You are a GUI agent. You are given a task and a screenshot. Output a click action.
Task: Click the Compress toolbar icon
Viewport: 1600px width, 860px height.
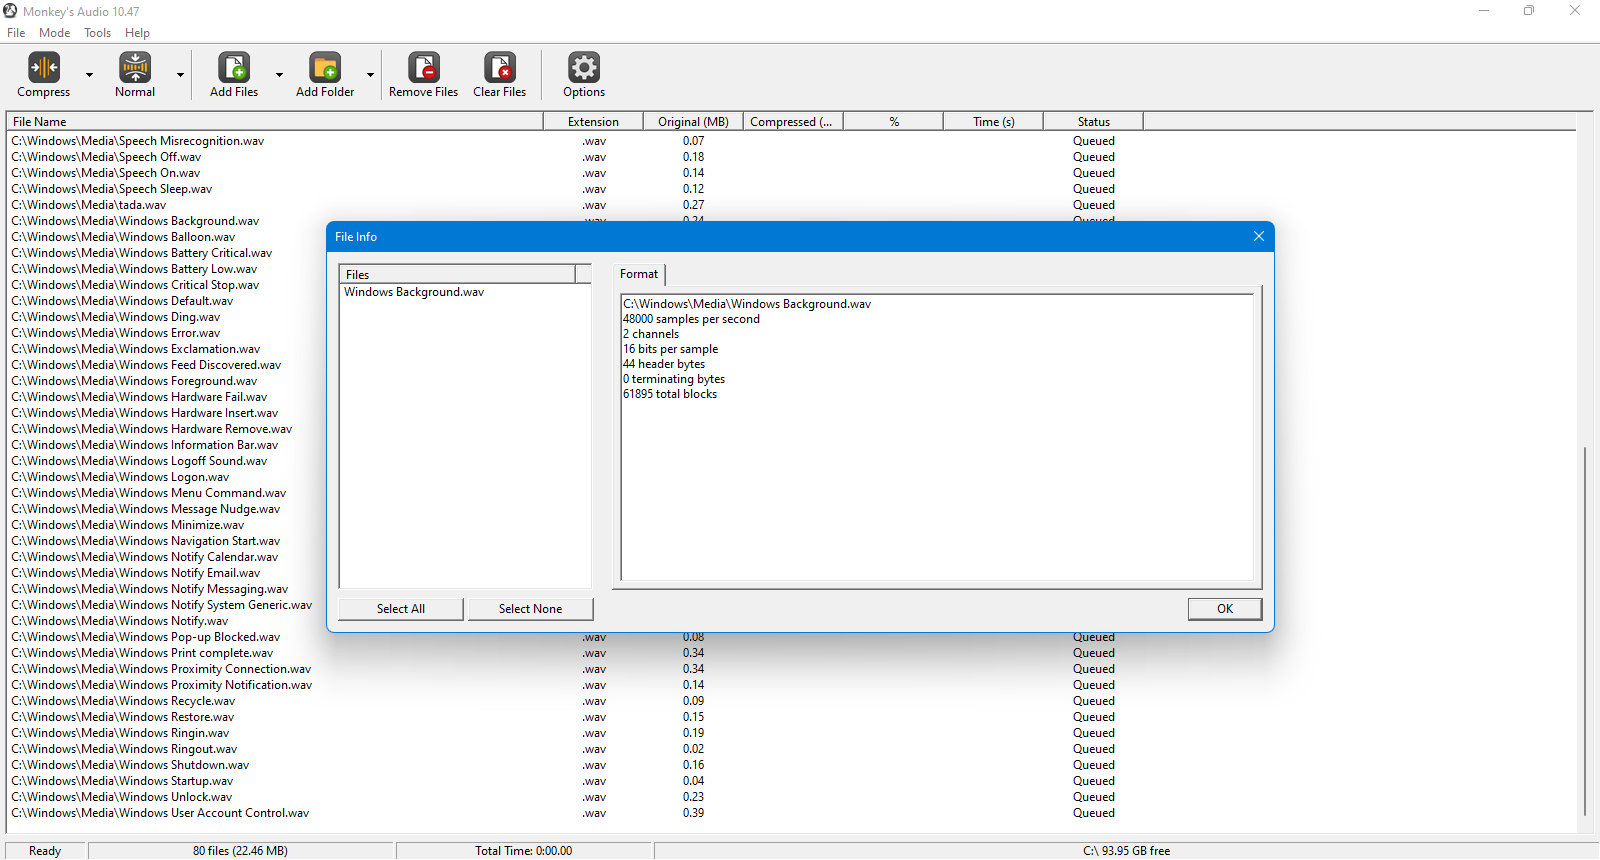point(44,67)
